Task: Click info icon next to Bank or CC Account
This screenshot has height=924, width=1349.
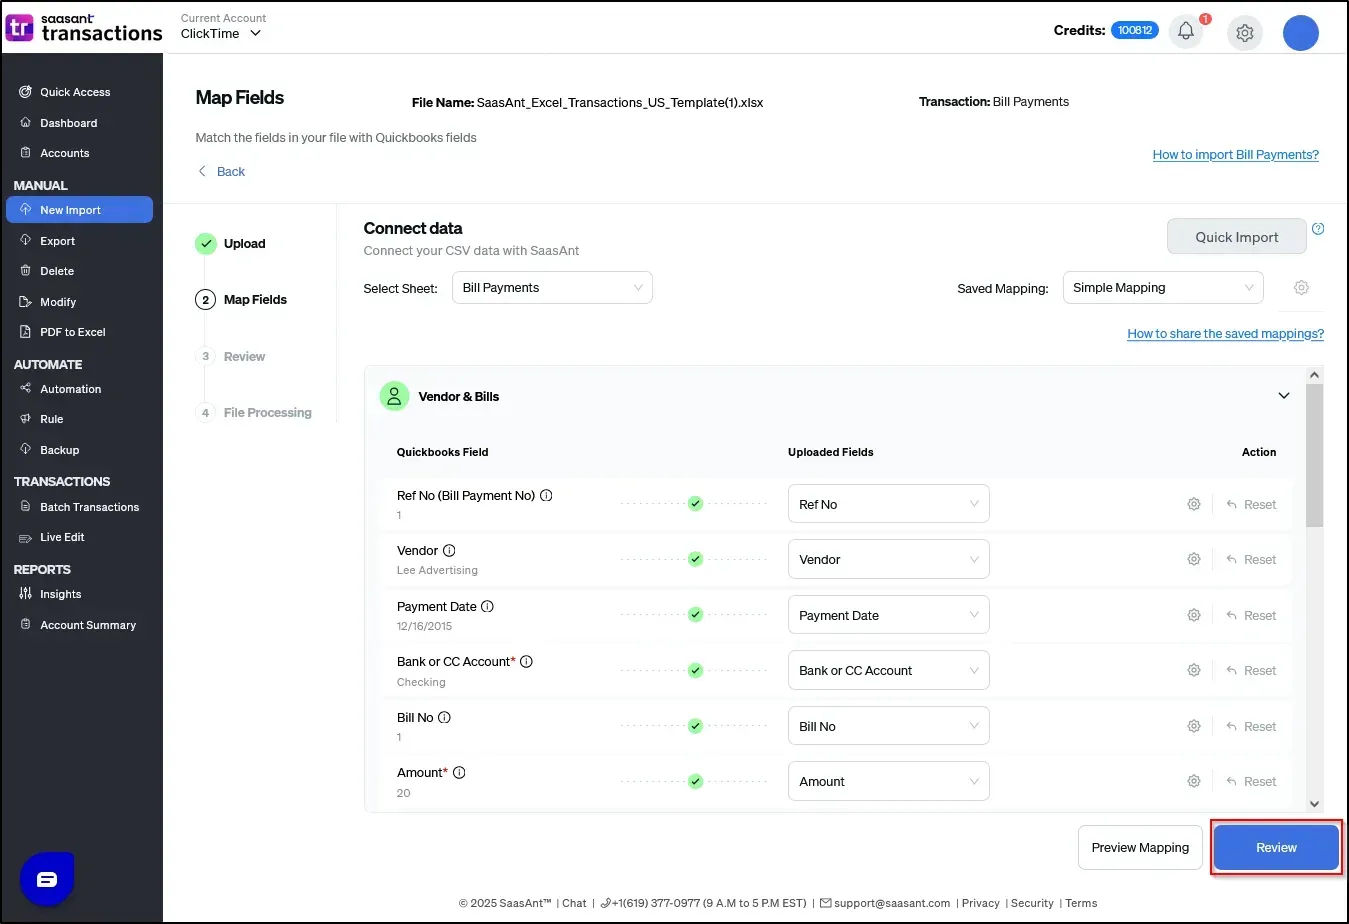Action: (x=526, y=662)
